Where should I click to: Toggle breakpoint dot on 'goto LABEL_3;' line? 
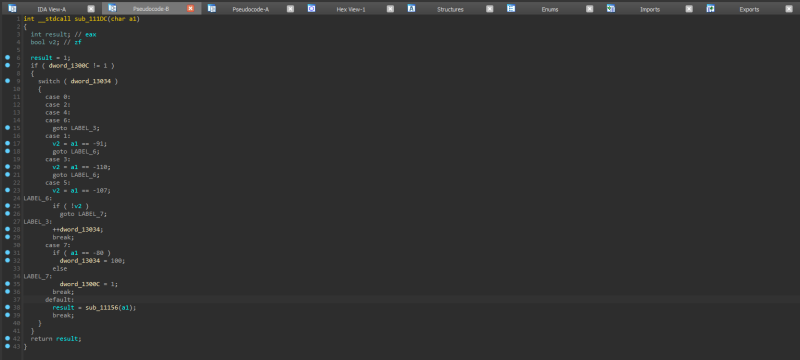click(7, 127)
